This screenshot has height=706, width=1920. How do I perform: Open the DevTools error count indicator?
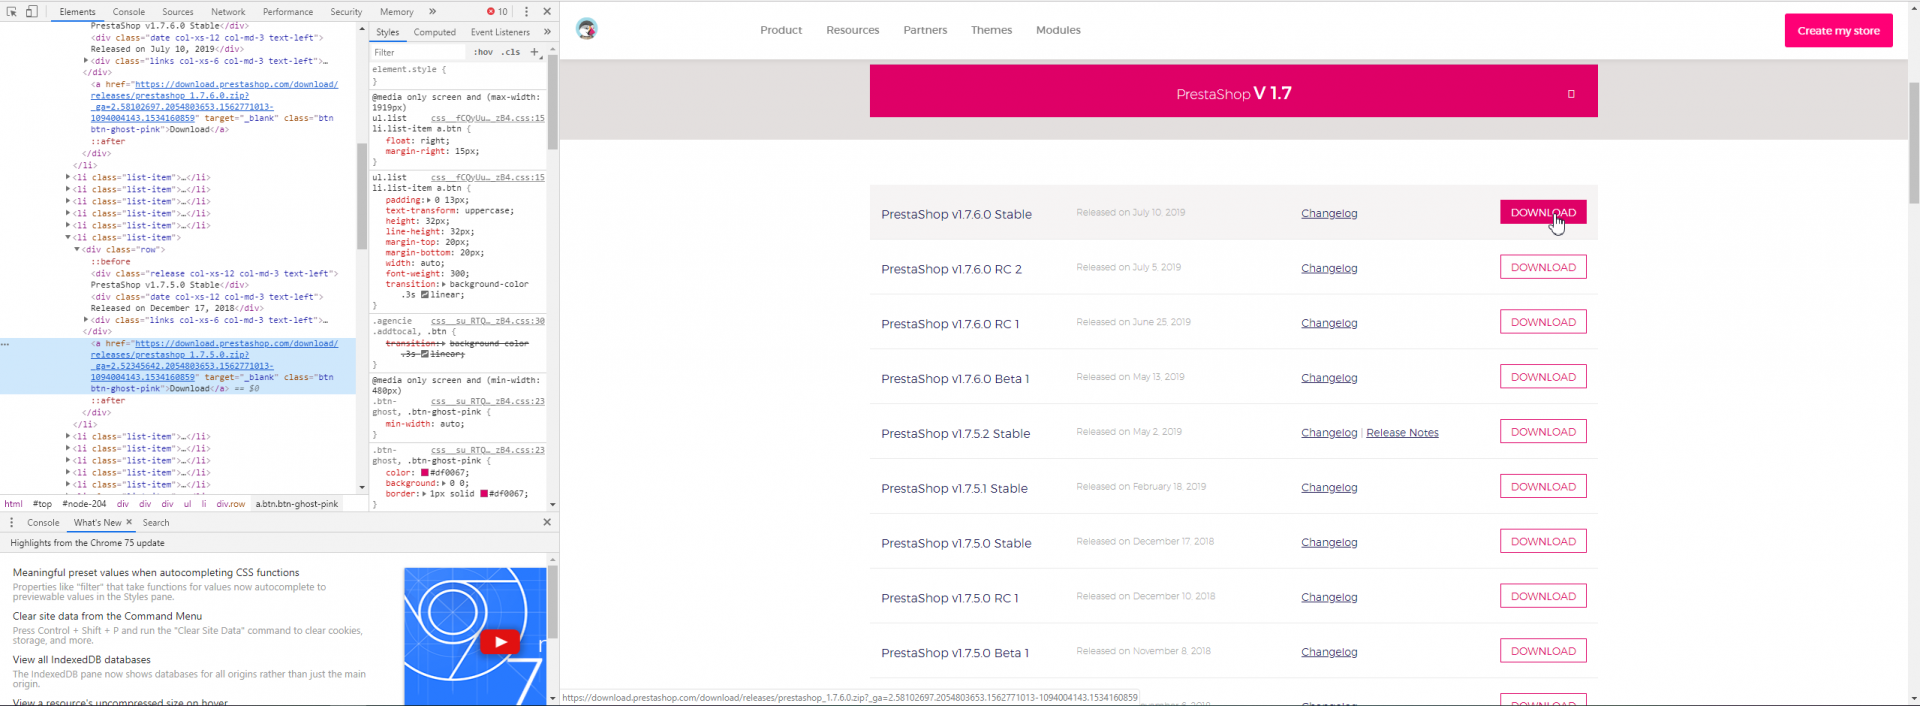498,11
